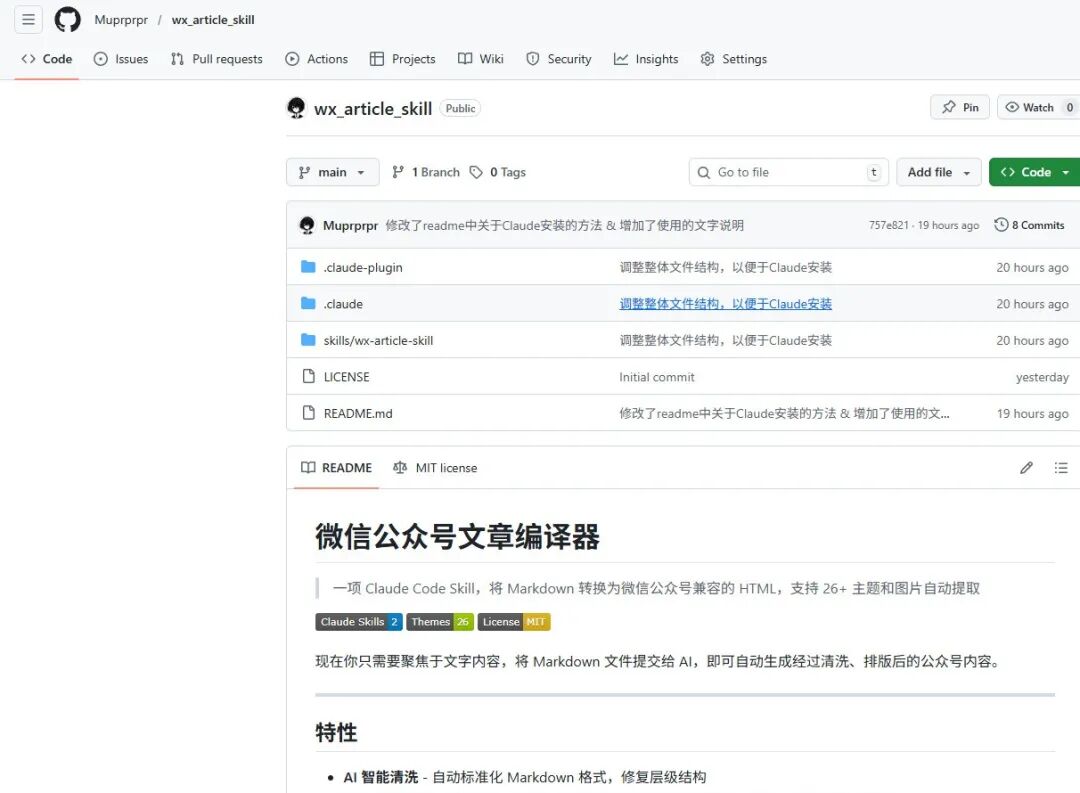Click the wx_article_skill repository title

coord(373,109)
